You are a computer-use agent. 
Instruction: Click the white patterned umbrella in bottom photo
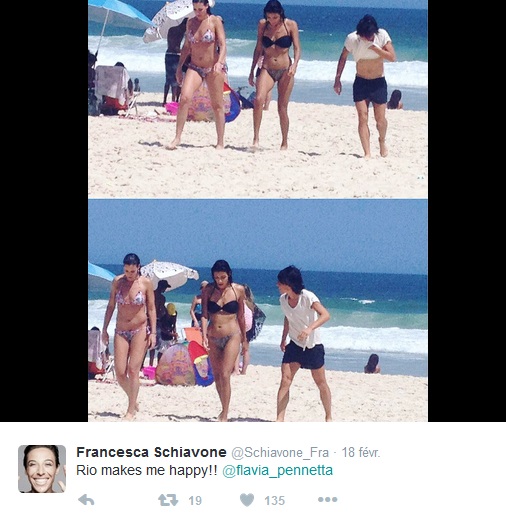point(169,274)
